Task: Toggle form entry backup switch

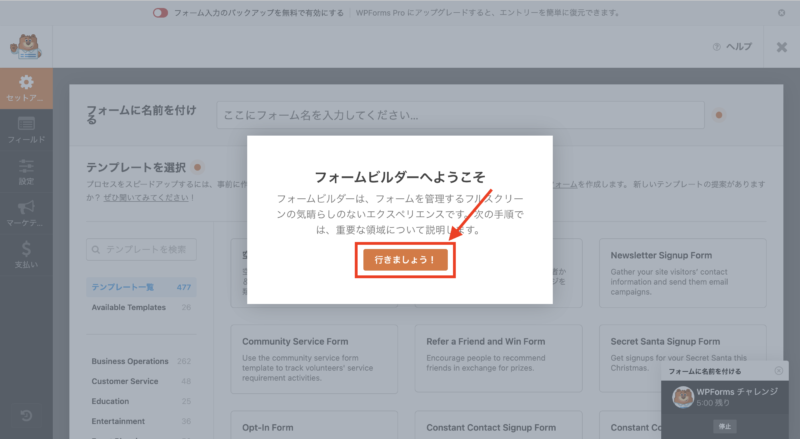Action: click(160, 13)
